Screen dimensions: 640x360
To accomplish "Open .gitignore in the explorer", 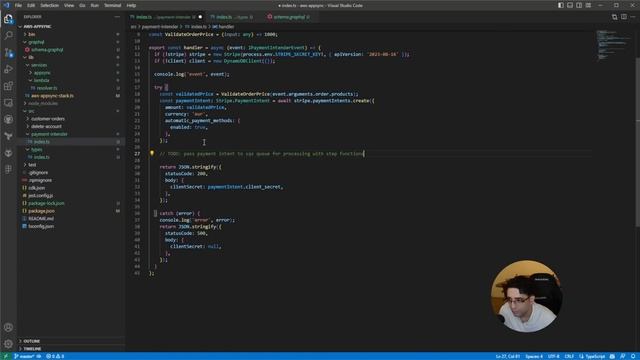I will pos(38,172).
